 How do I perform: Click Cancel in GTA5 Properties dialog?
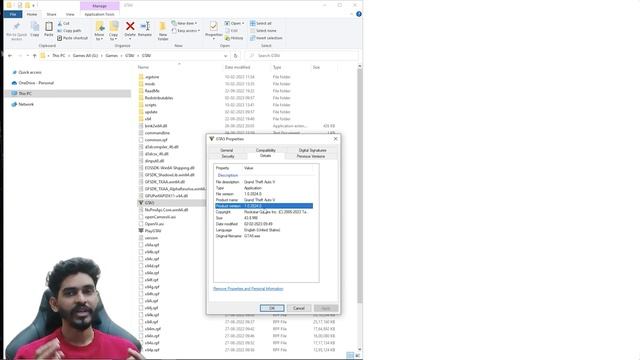coord(299,308)
